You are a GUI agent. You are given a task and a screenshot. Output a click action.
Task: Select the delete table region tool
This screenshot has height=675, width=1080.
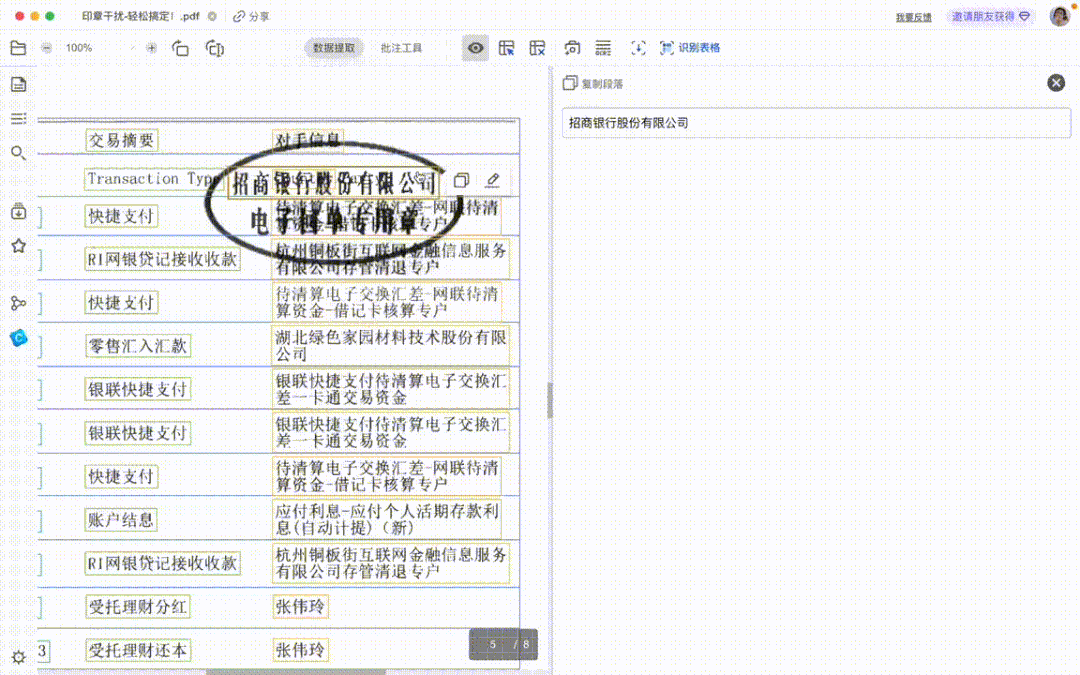tap(537, 47)
